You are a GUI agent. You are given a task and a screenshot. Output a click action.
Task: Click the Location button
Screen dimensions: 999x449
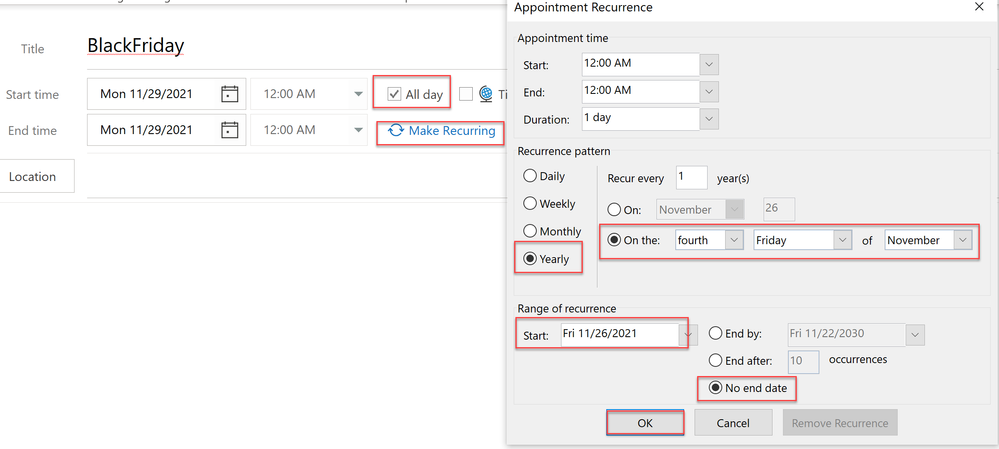tap(33, 177)
